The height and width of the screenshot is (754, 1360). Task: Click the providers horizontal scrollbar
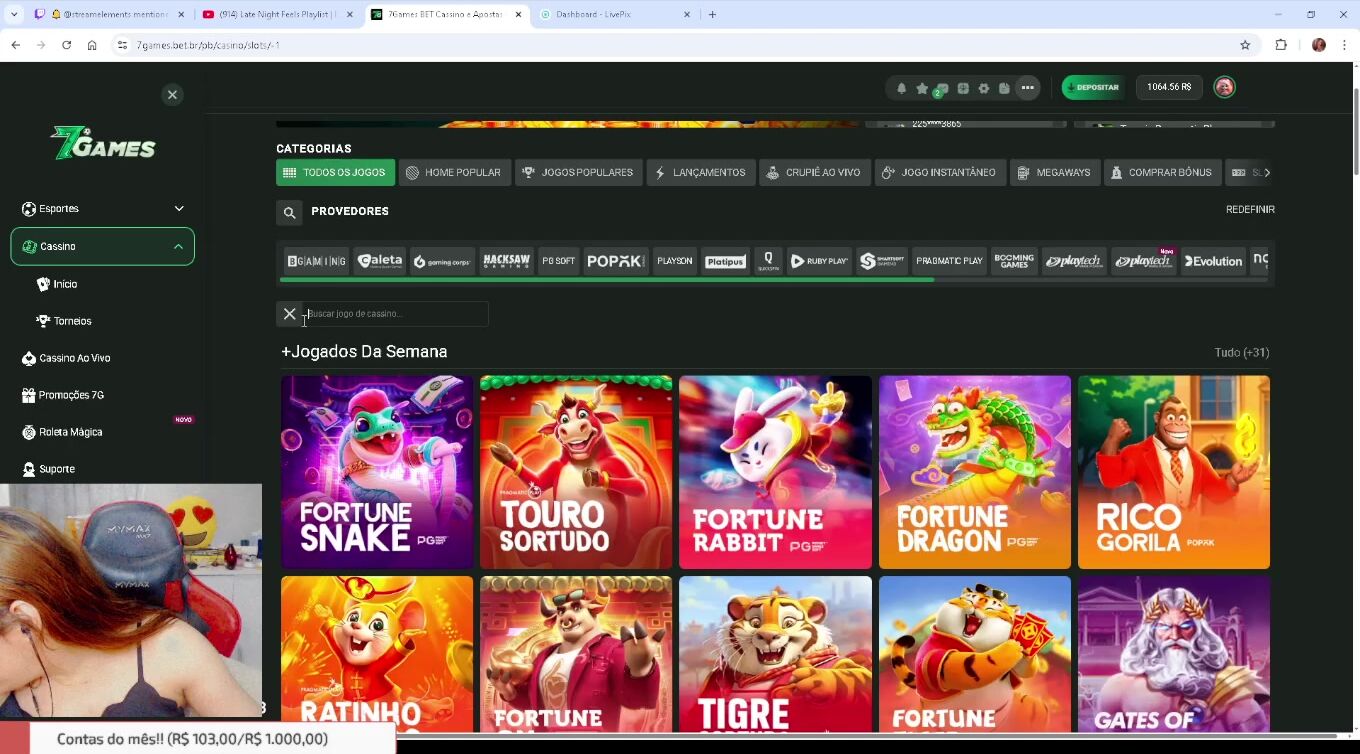coord(607,280)
